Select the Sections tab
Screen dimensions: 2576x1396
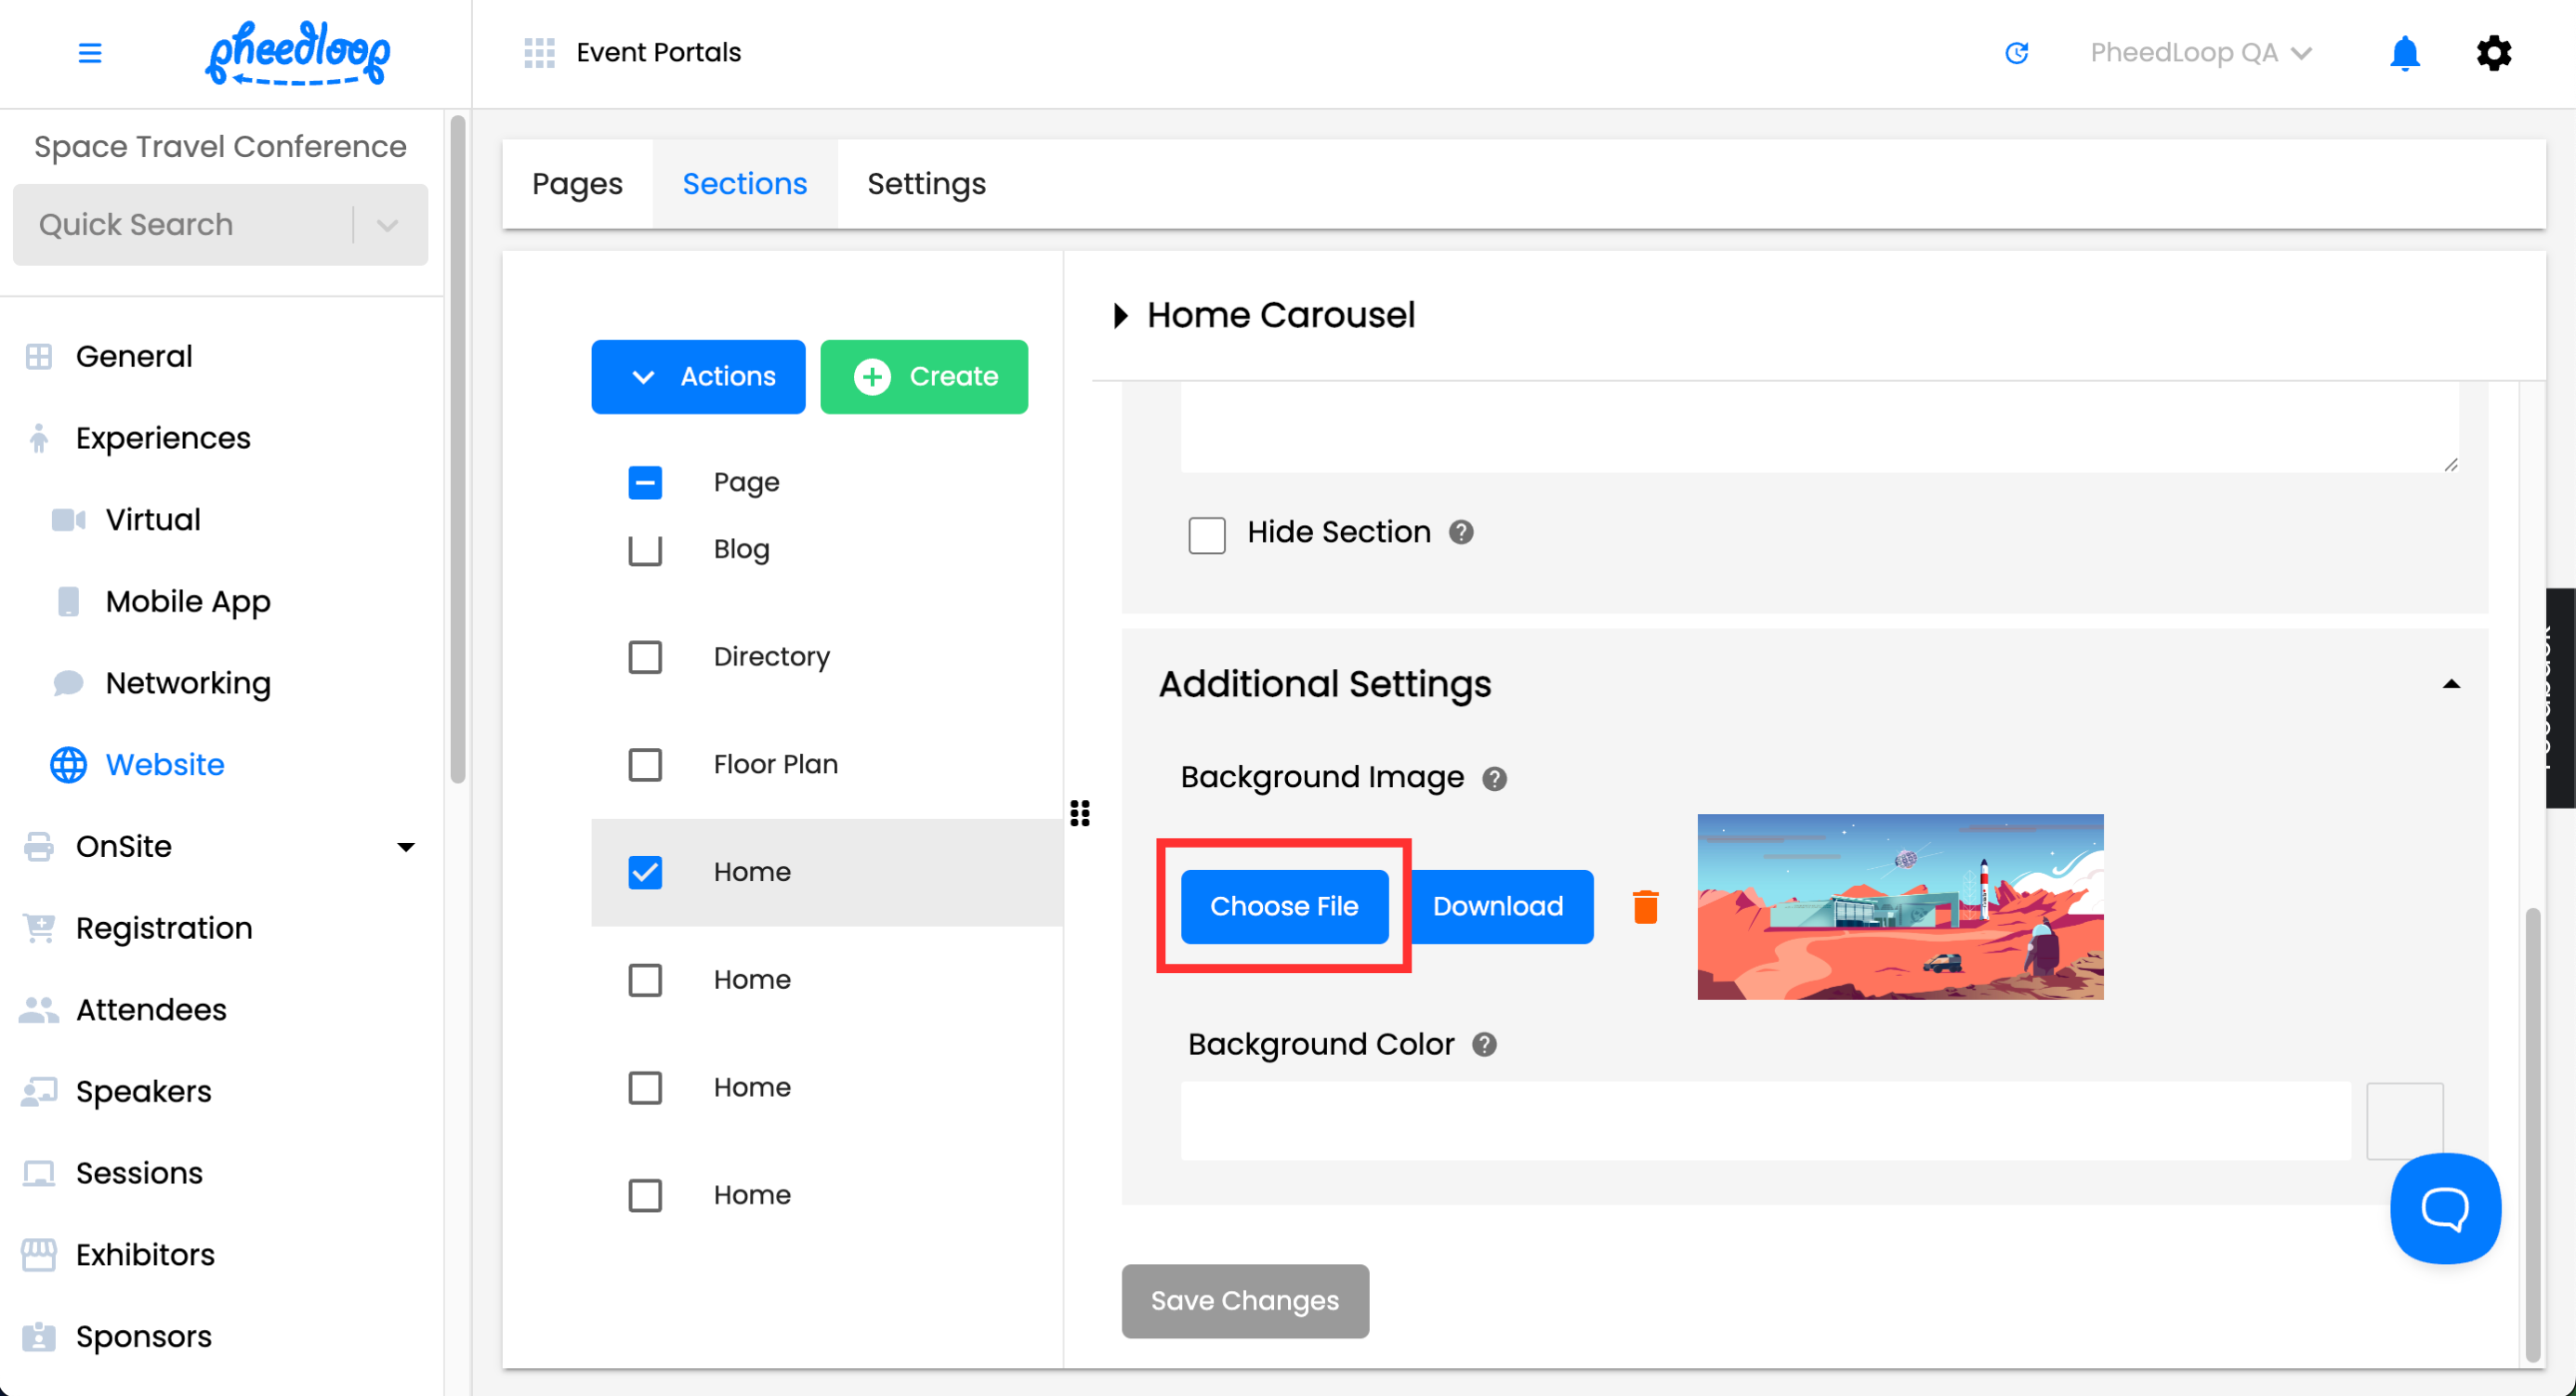tap(745, 184)
